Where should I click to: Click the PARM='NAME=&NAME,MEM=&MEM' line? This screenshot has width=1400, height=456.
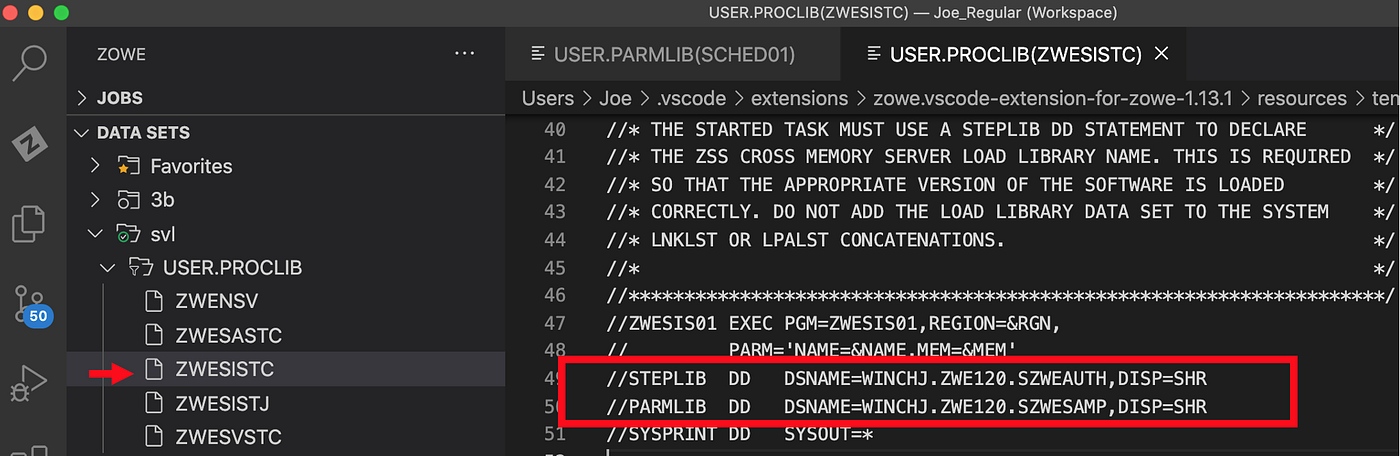[811, 351]
